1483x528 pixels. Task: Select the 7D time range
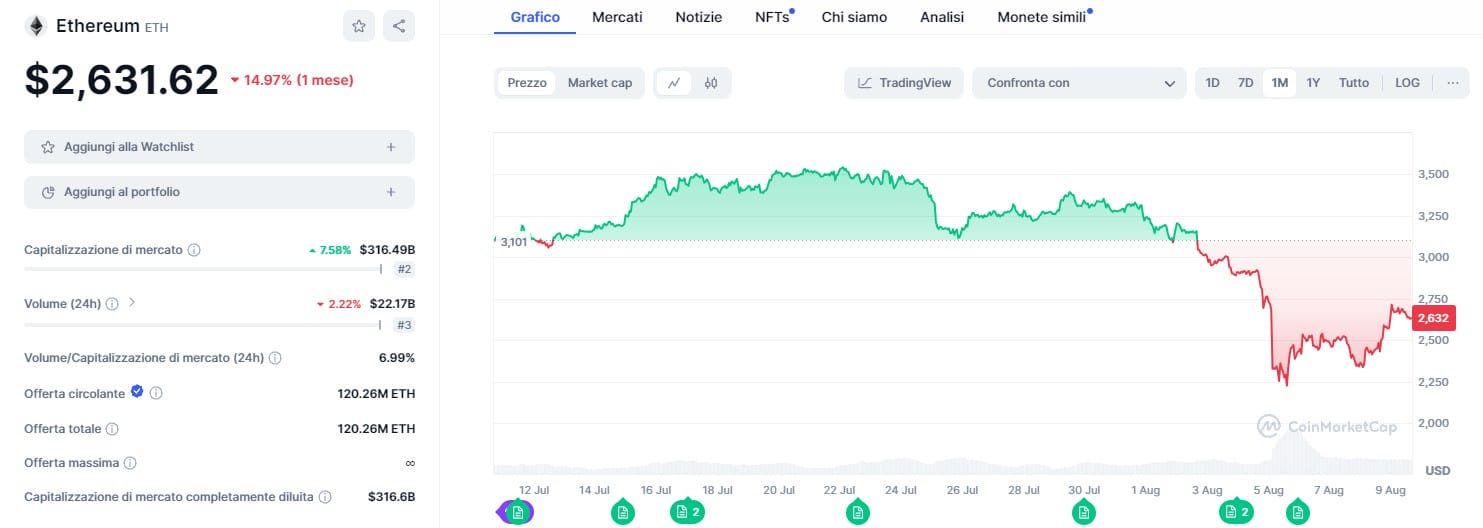pos(1245,83)
